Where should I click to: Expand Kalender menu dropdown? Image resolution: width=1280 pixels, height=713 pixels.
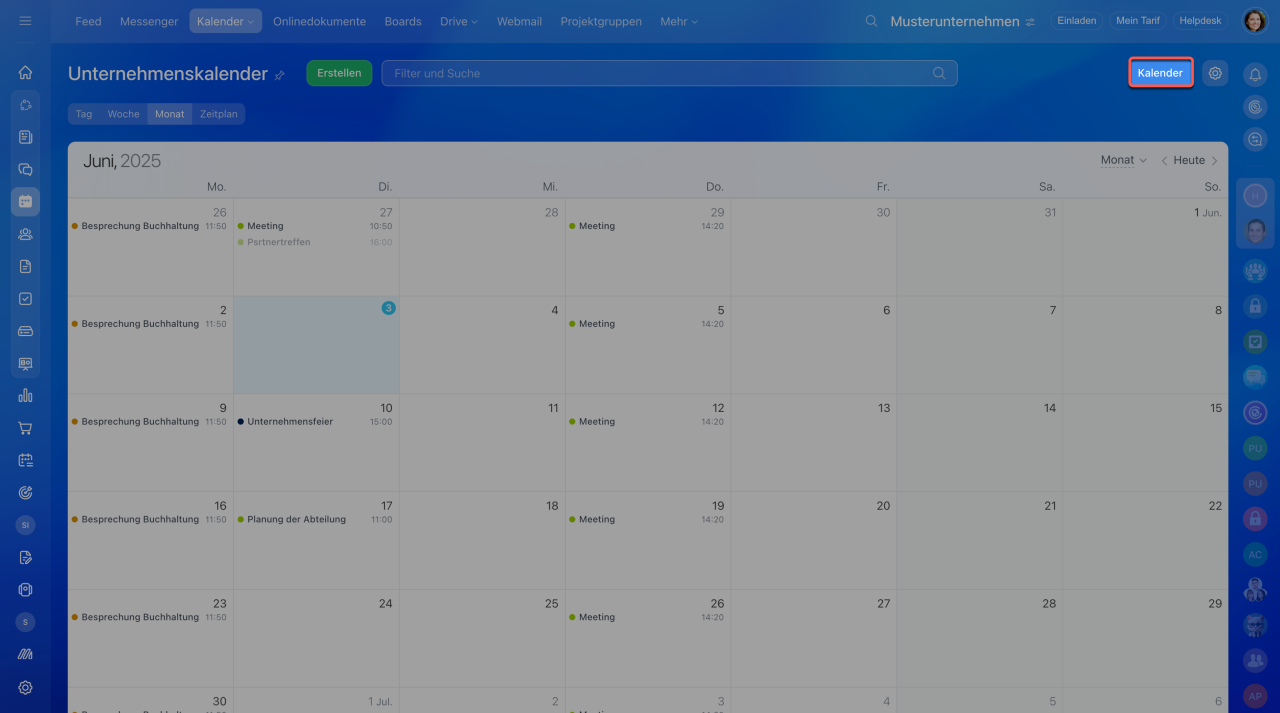tap(250, 22)
